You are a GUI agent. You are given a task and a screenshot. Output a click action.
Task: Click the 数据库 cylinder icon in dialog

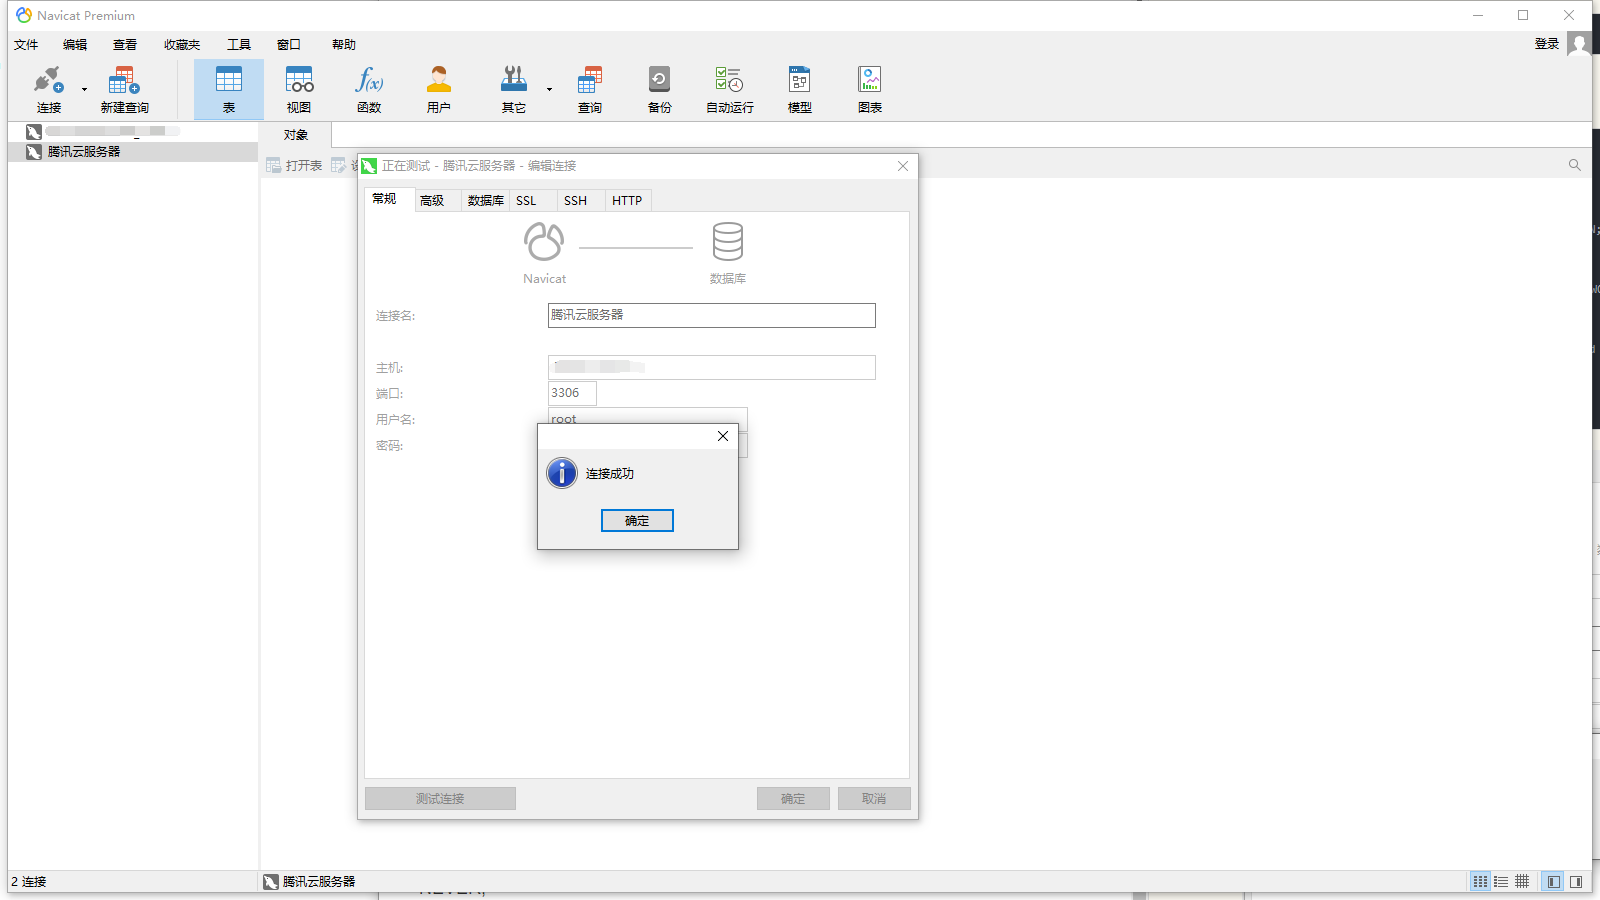[728, 242]
